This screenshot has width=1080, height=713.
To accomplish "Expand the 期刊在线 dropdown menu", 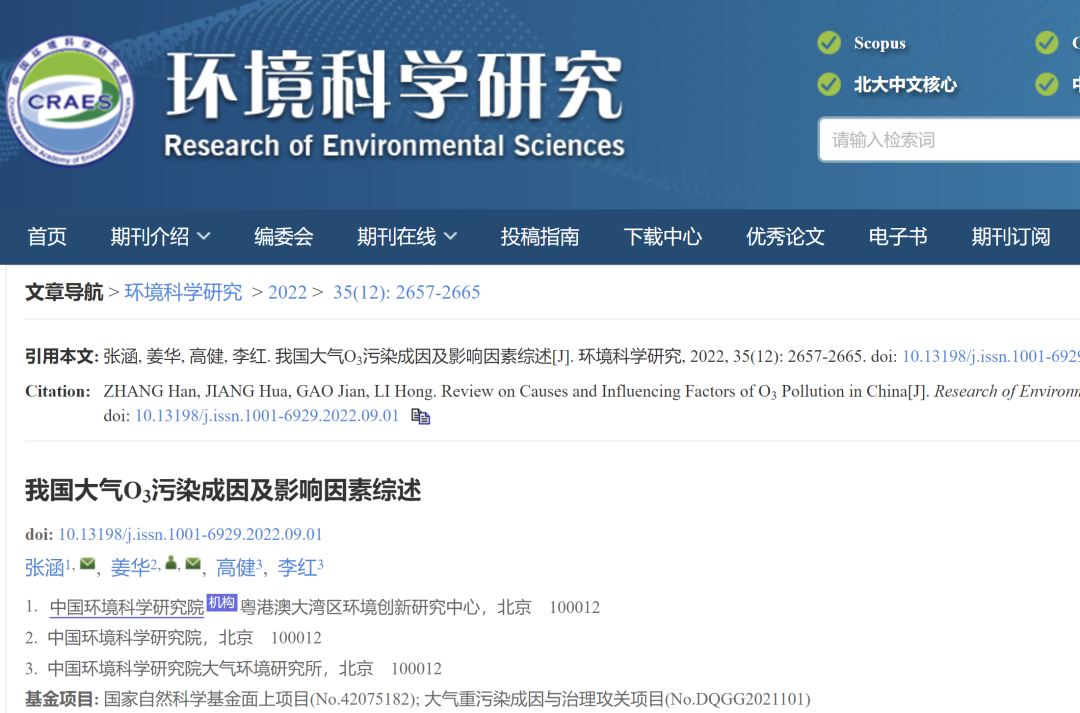I will tap(407, 236).
